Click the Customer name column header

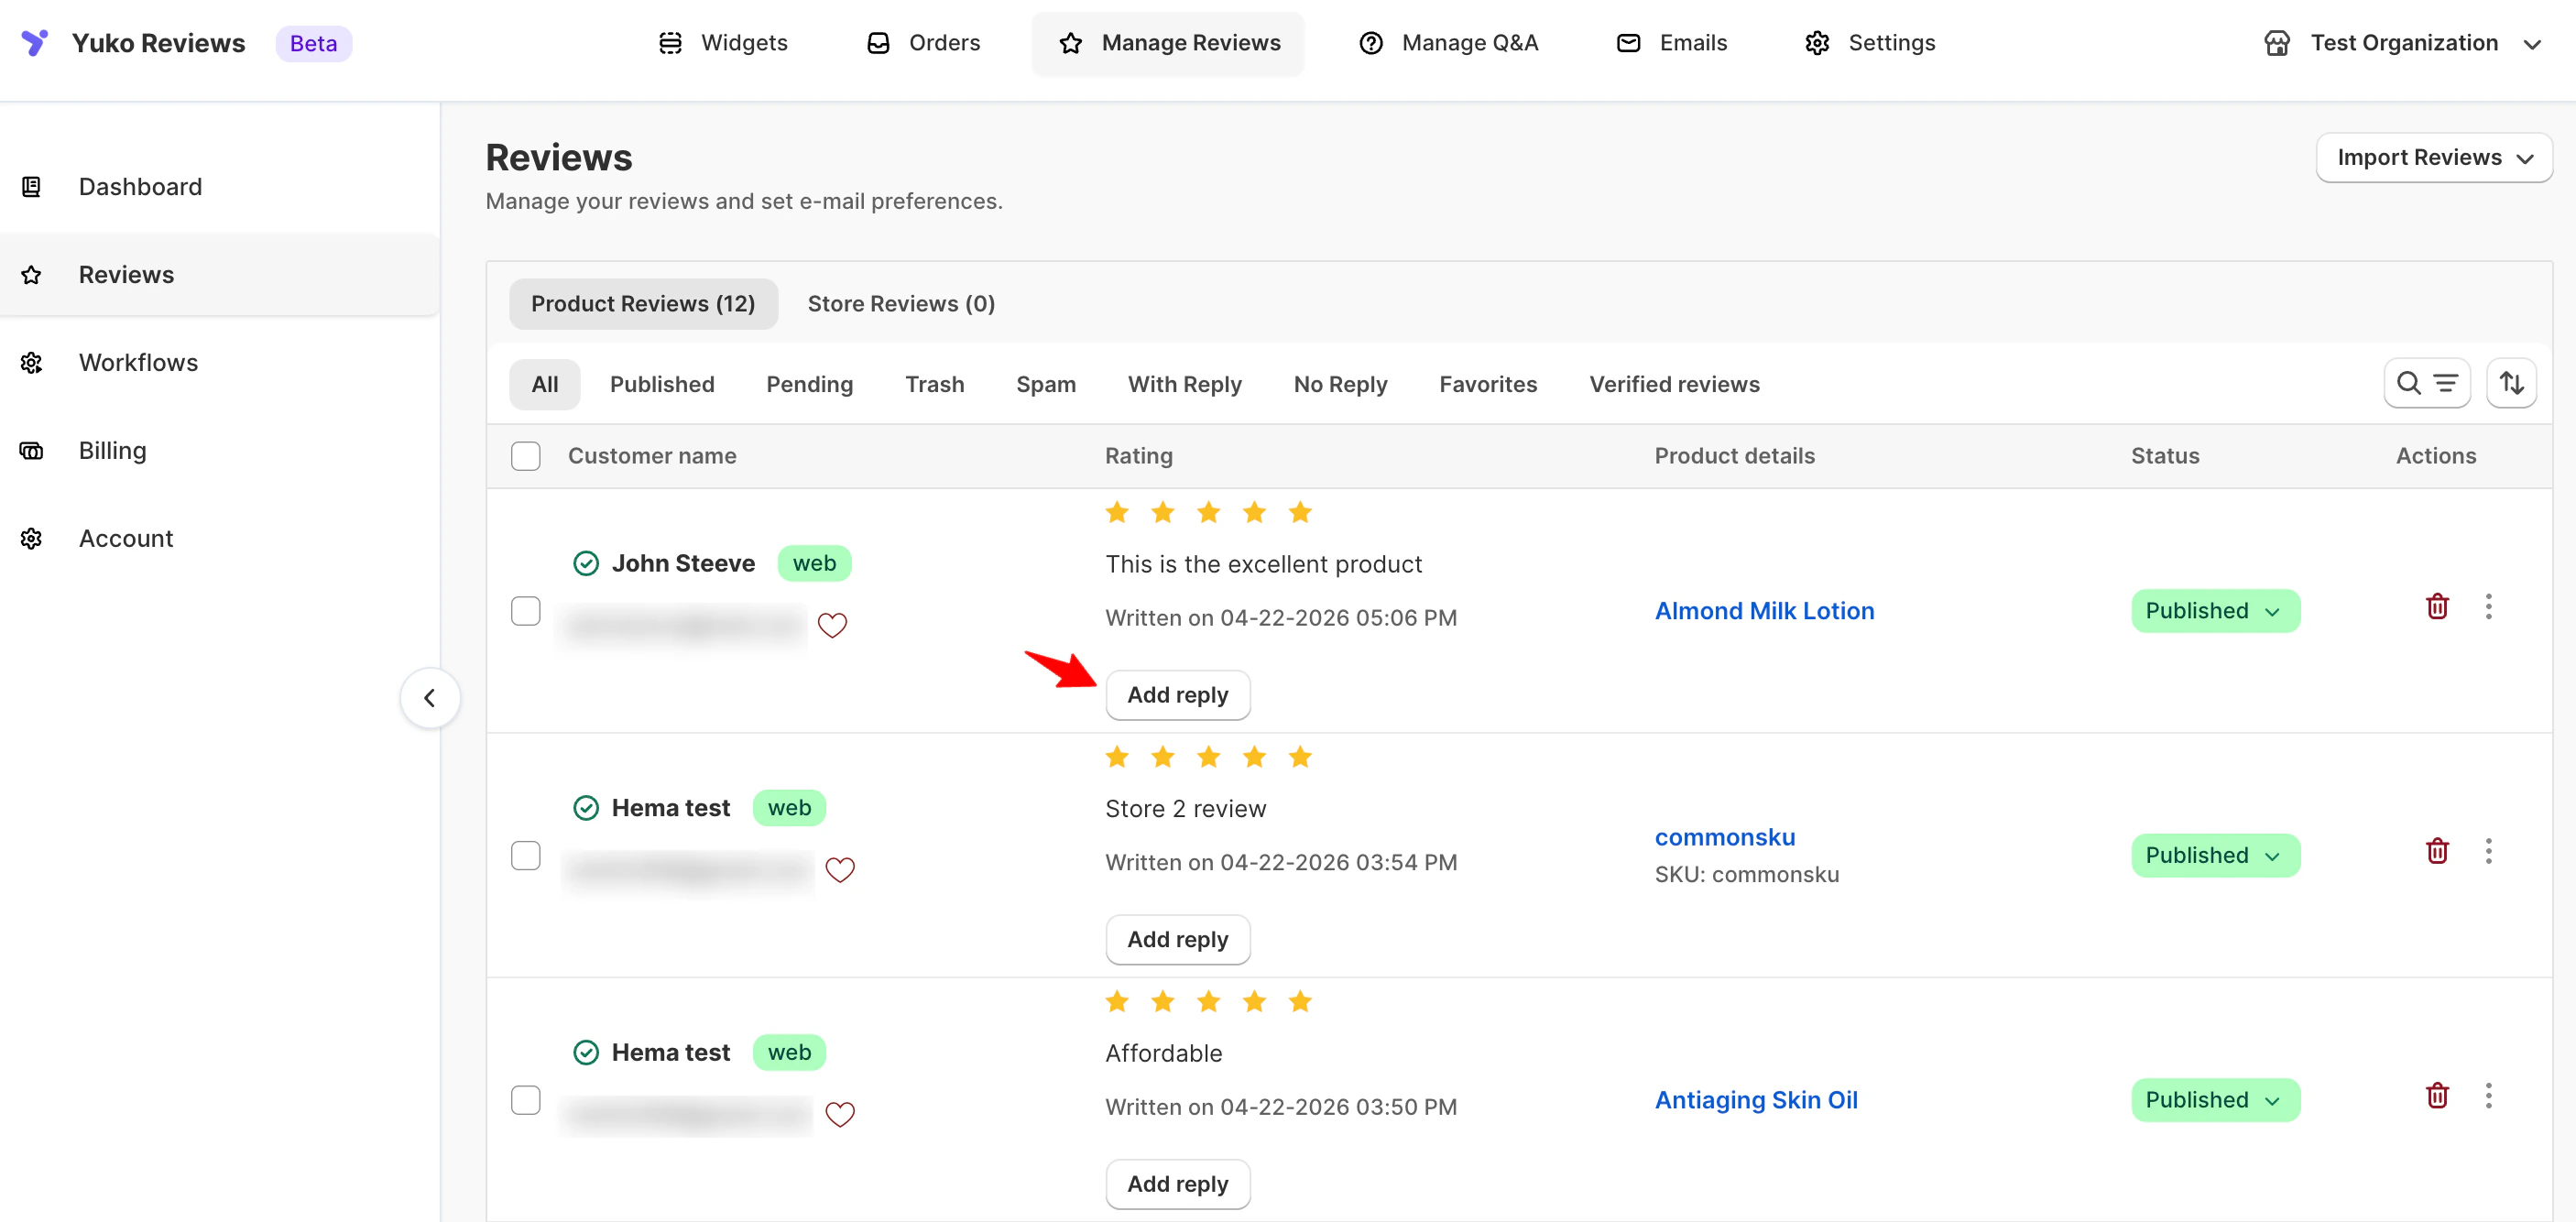[652, 456]
